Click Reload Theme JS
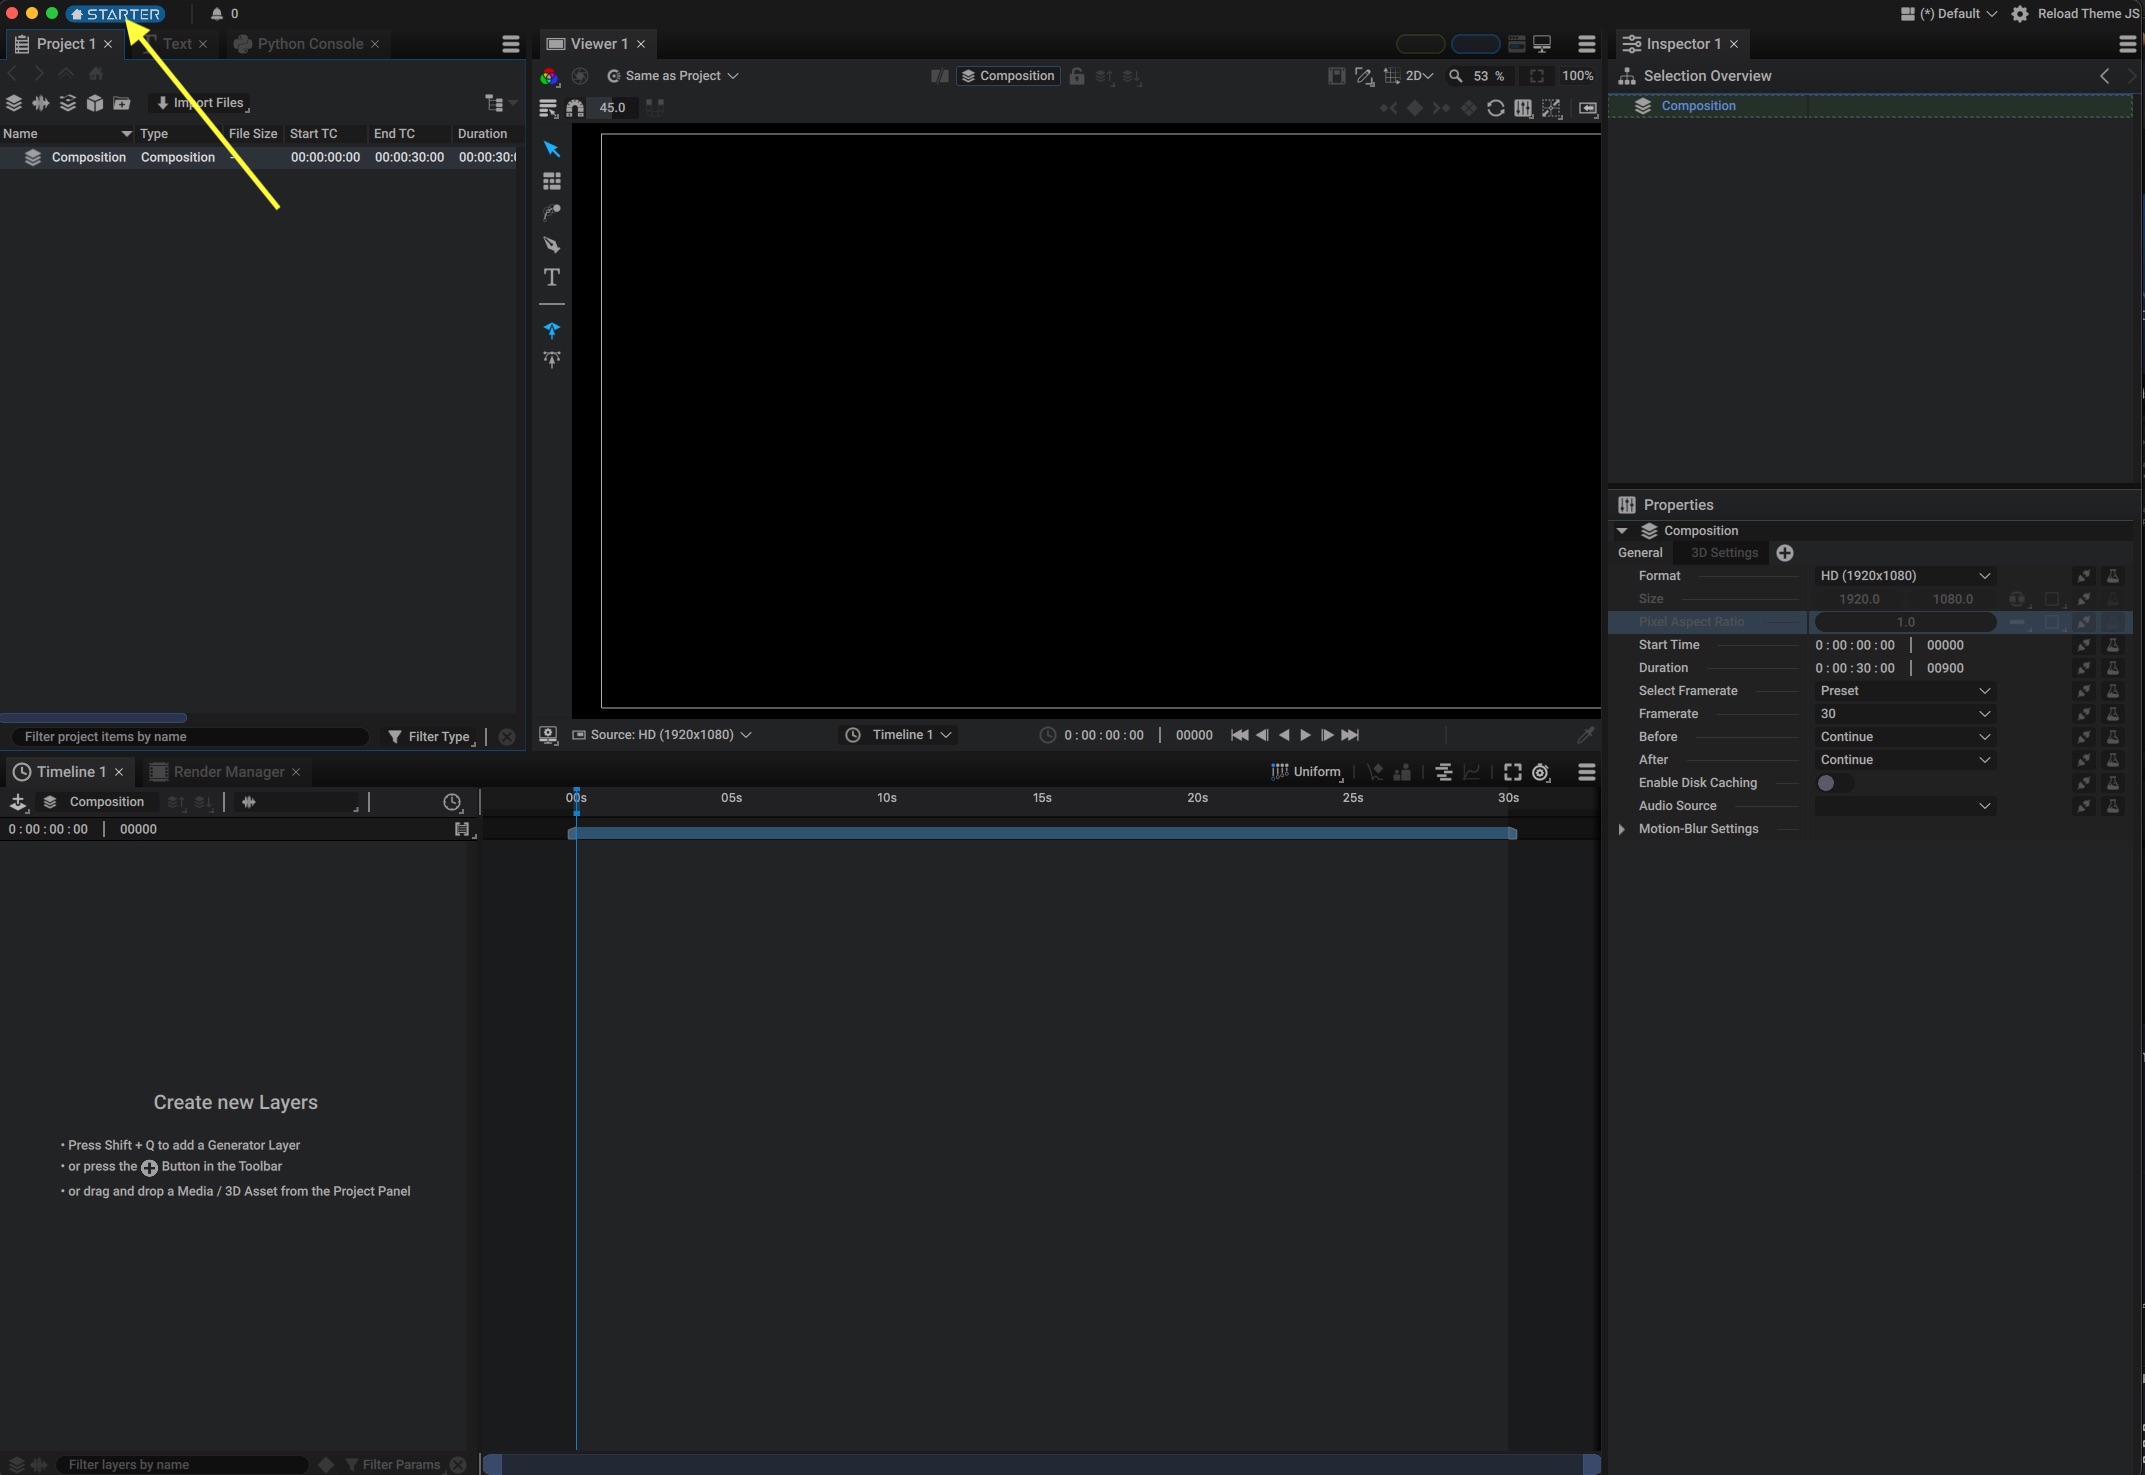Image resolution: width=2145 pixels, height=1475 pixels. 2088,14
